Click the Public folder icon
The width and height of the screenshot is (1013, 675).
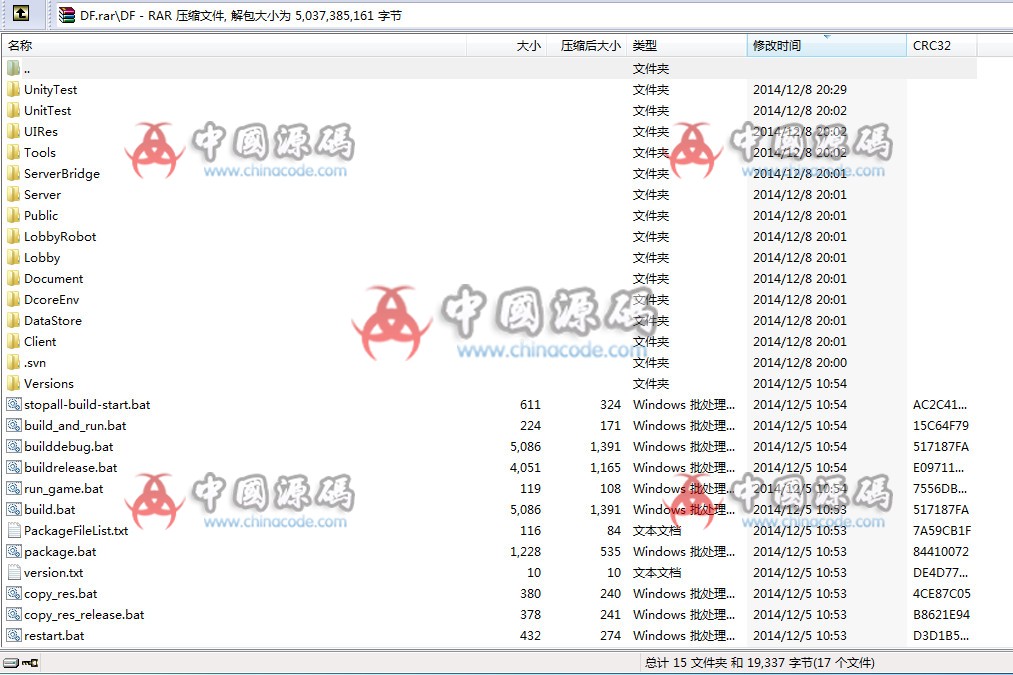click(x=14, y=215)
